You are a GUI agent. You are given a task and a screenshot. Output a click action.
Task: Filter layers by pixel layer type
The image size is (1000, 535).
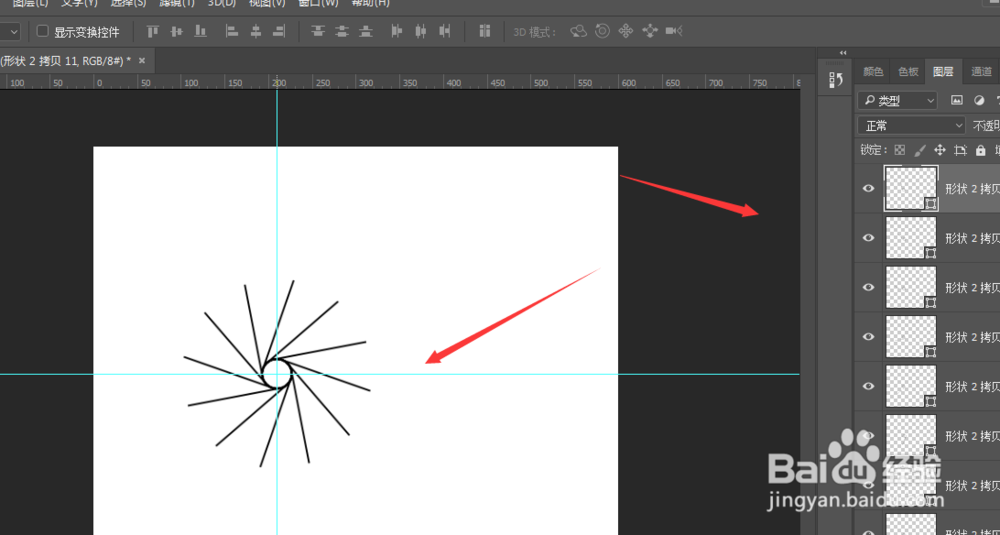pos(956,100)
